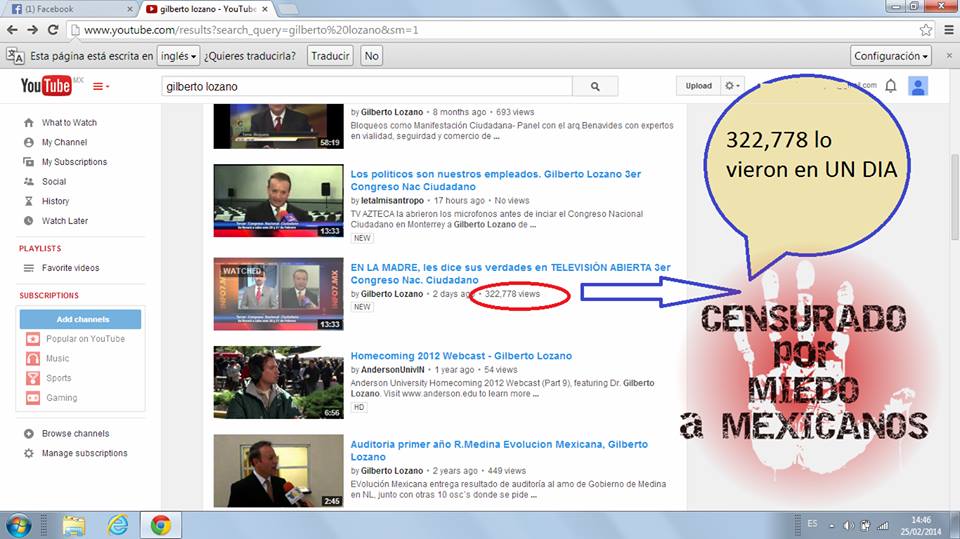Bookmark page with star icon
The width and height of the screenshot is (960, 539).
(926, 30)
